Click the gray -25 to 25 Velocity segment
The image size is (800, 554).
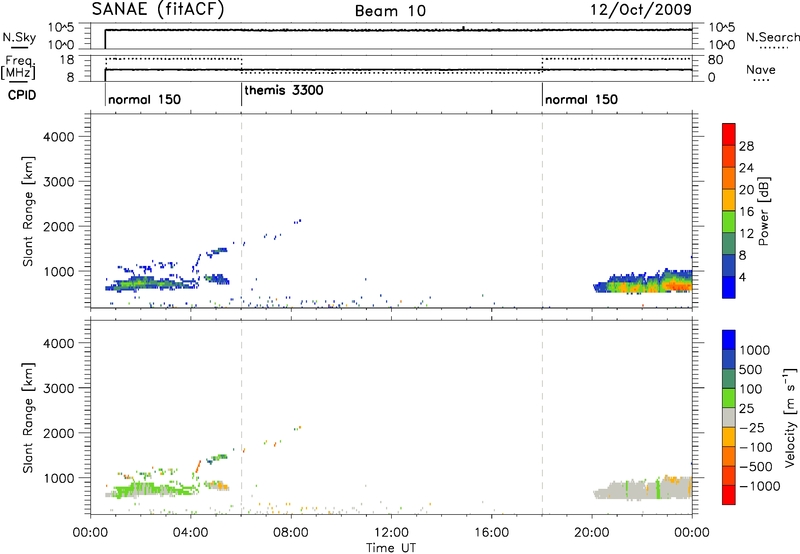(729, 417)
